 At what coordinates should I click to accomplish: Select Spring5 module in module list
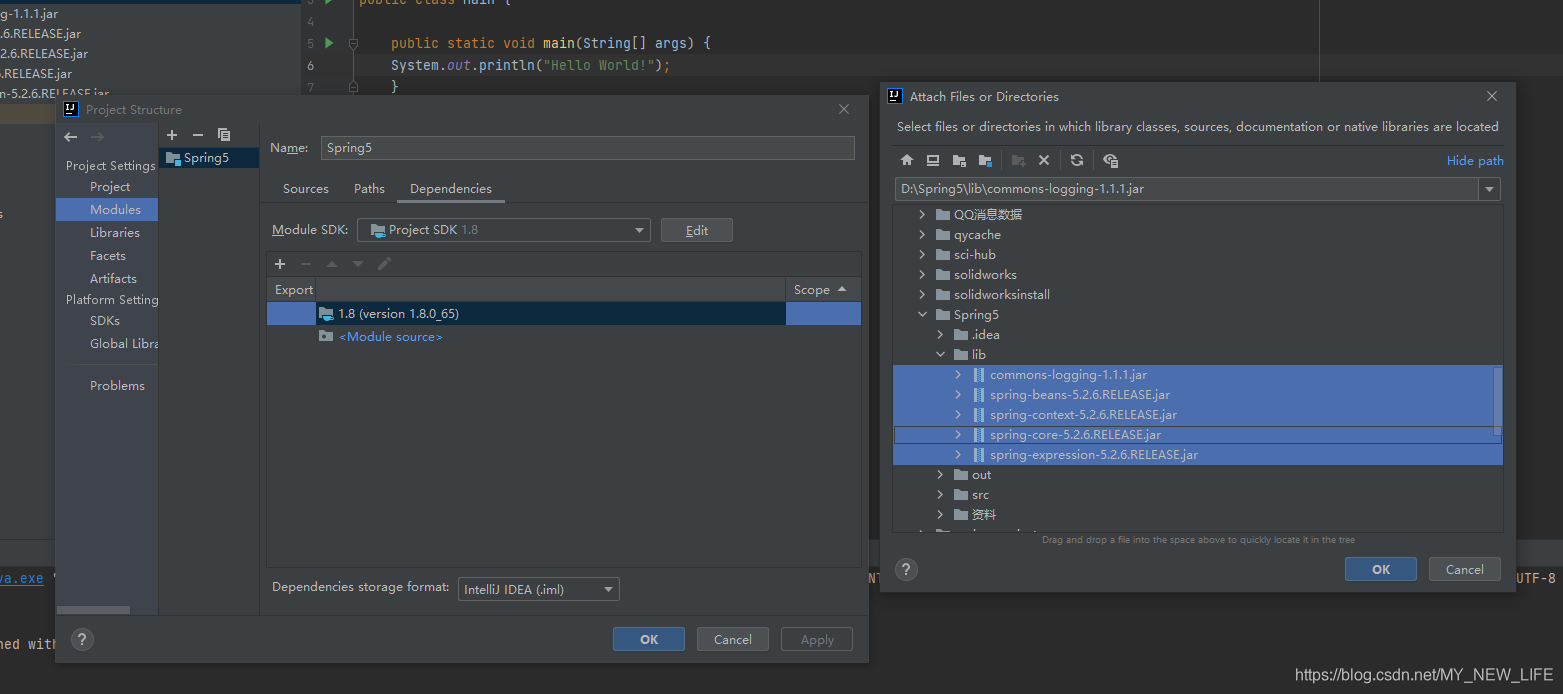click(208, 157)
